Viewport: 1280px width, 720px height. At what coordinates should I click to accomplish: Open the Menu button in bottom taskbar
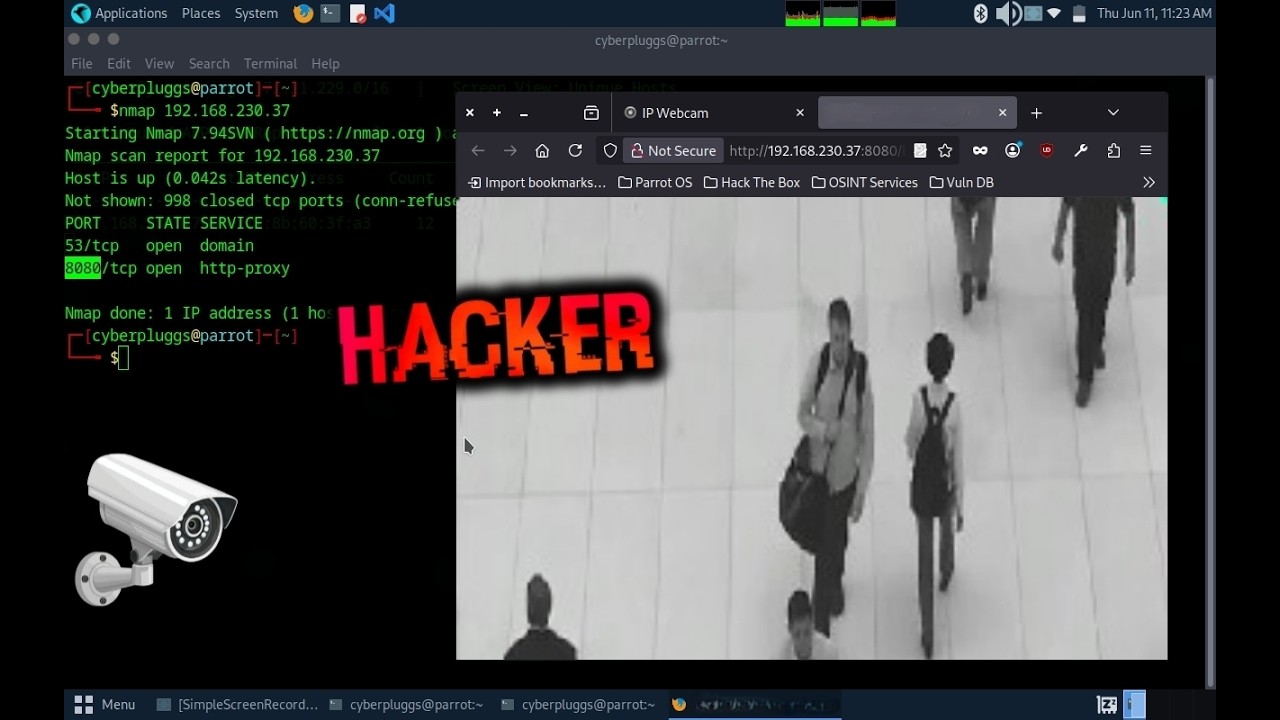coord(105,704)
